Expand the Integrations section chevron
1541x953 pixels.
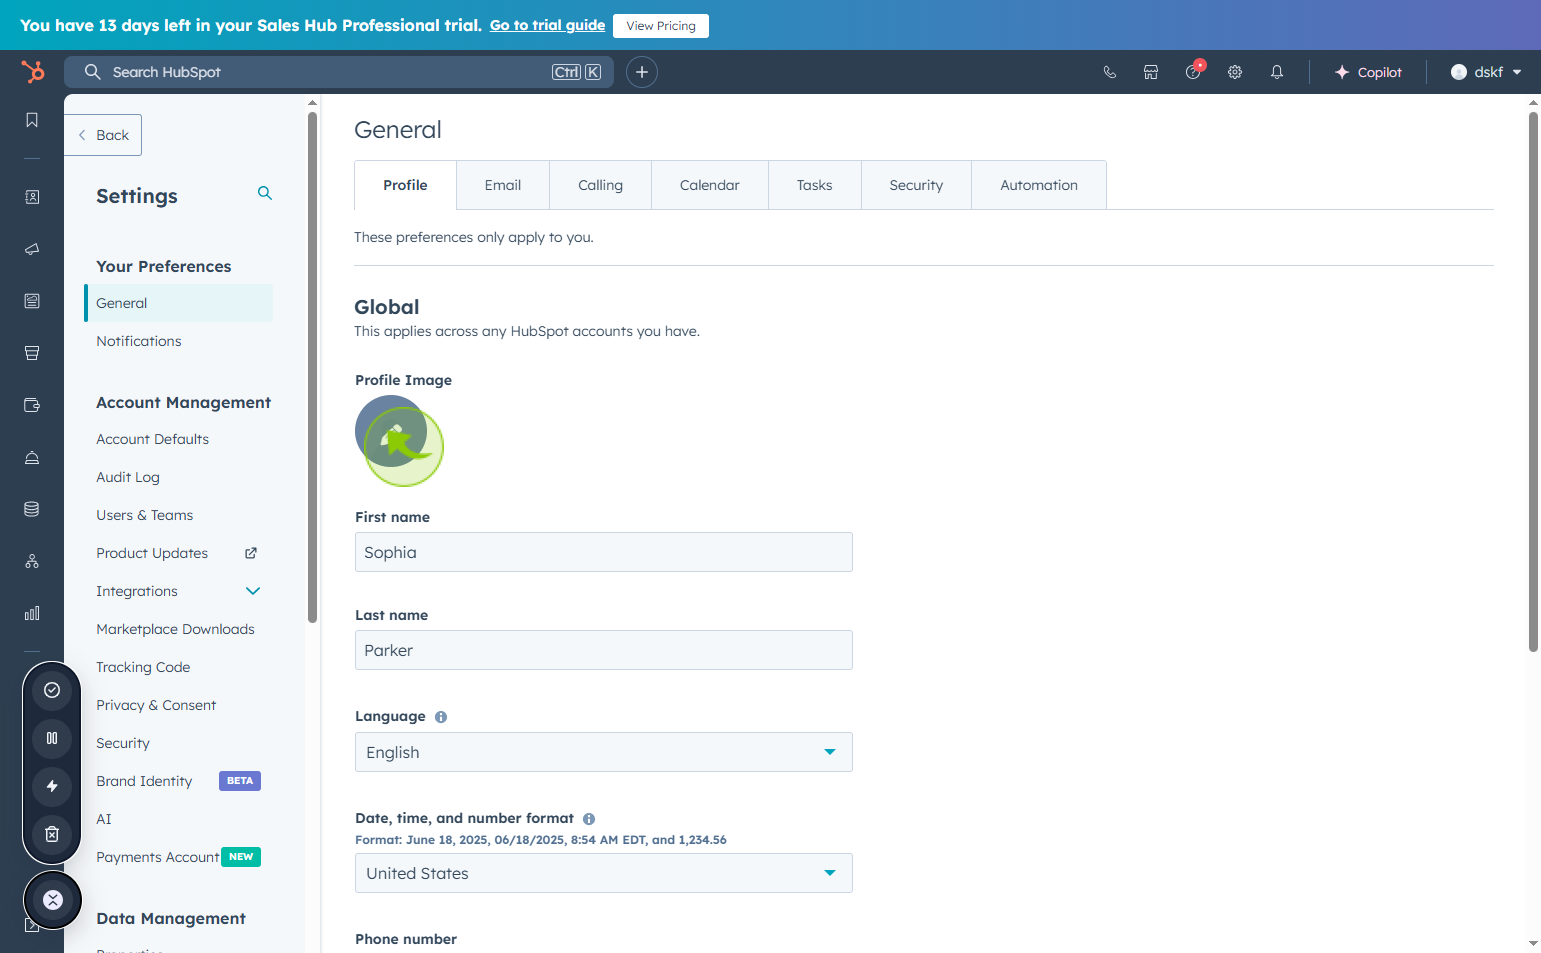[253, 591]
